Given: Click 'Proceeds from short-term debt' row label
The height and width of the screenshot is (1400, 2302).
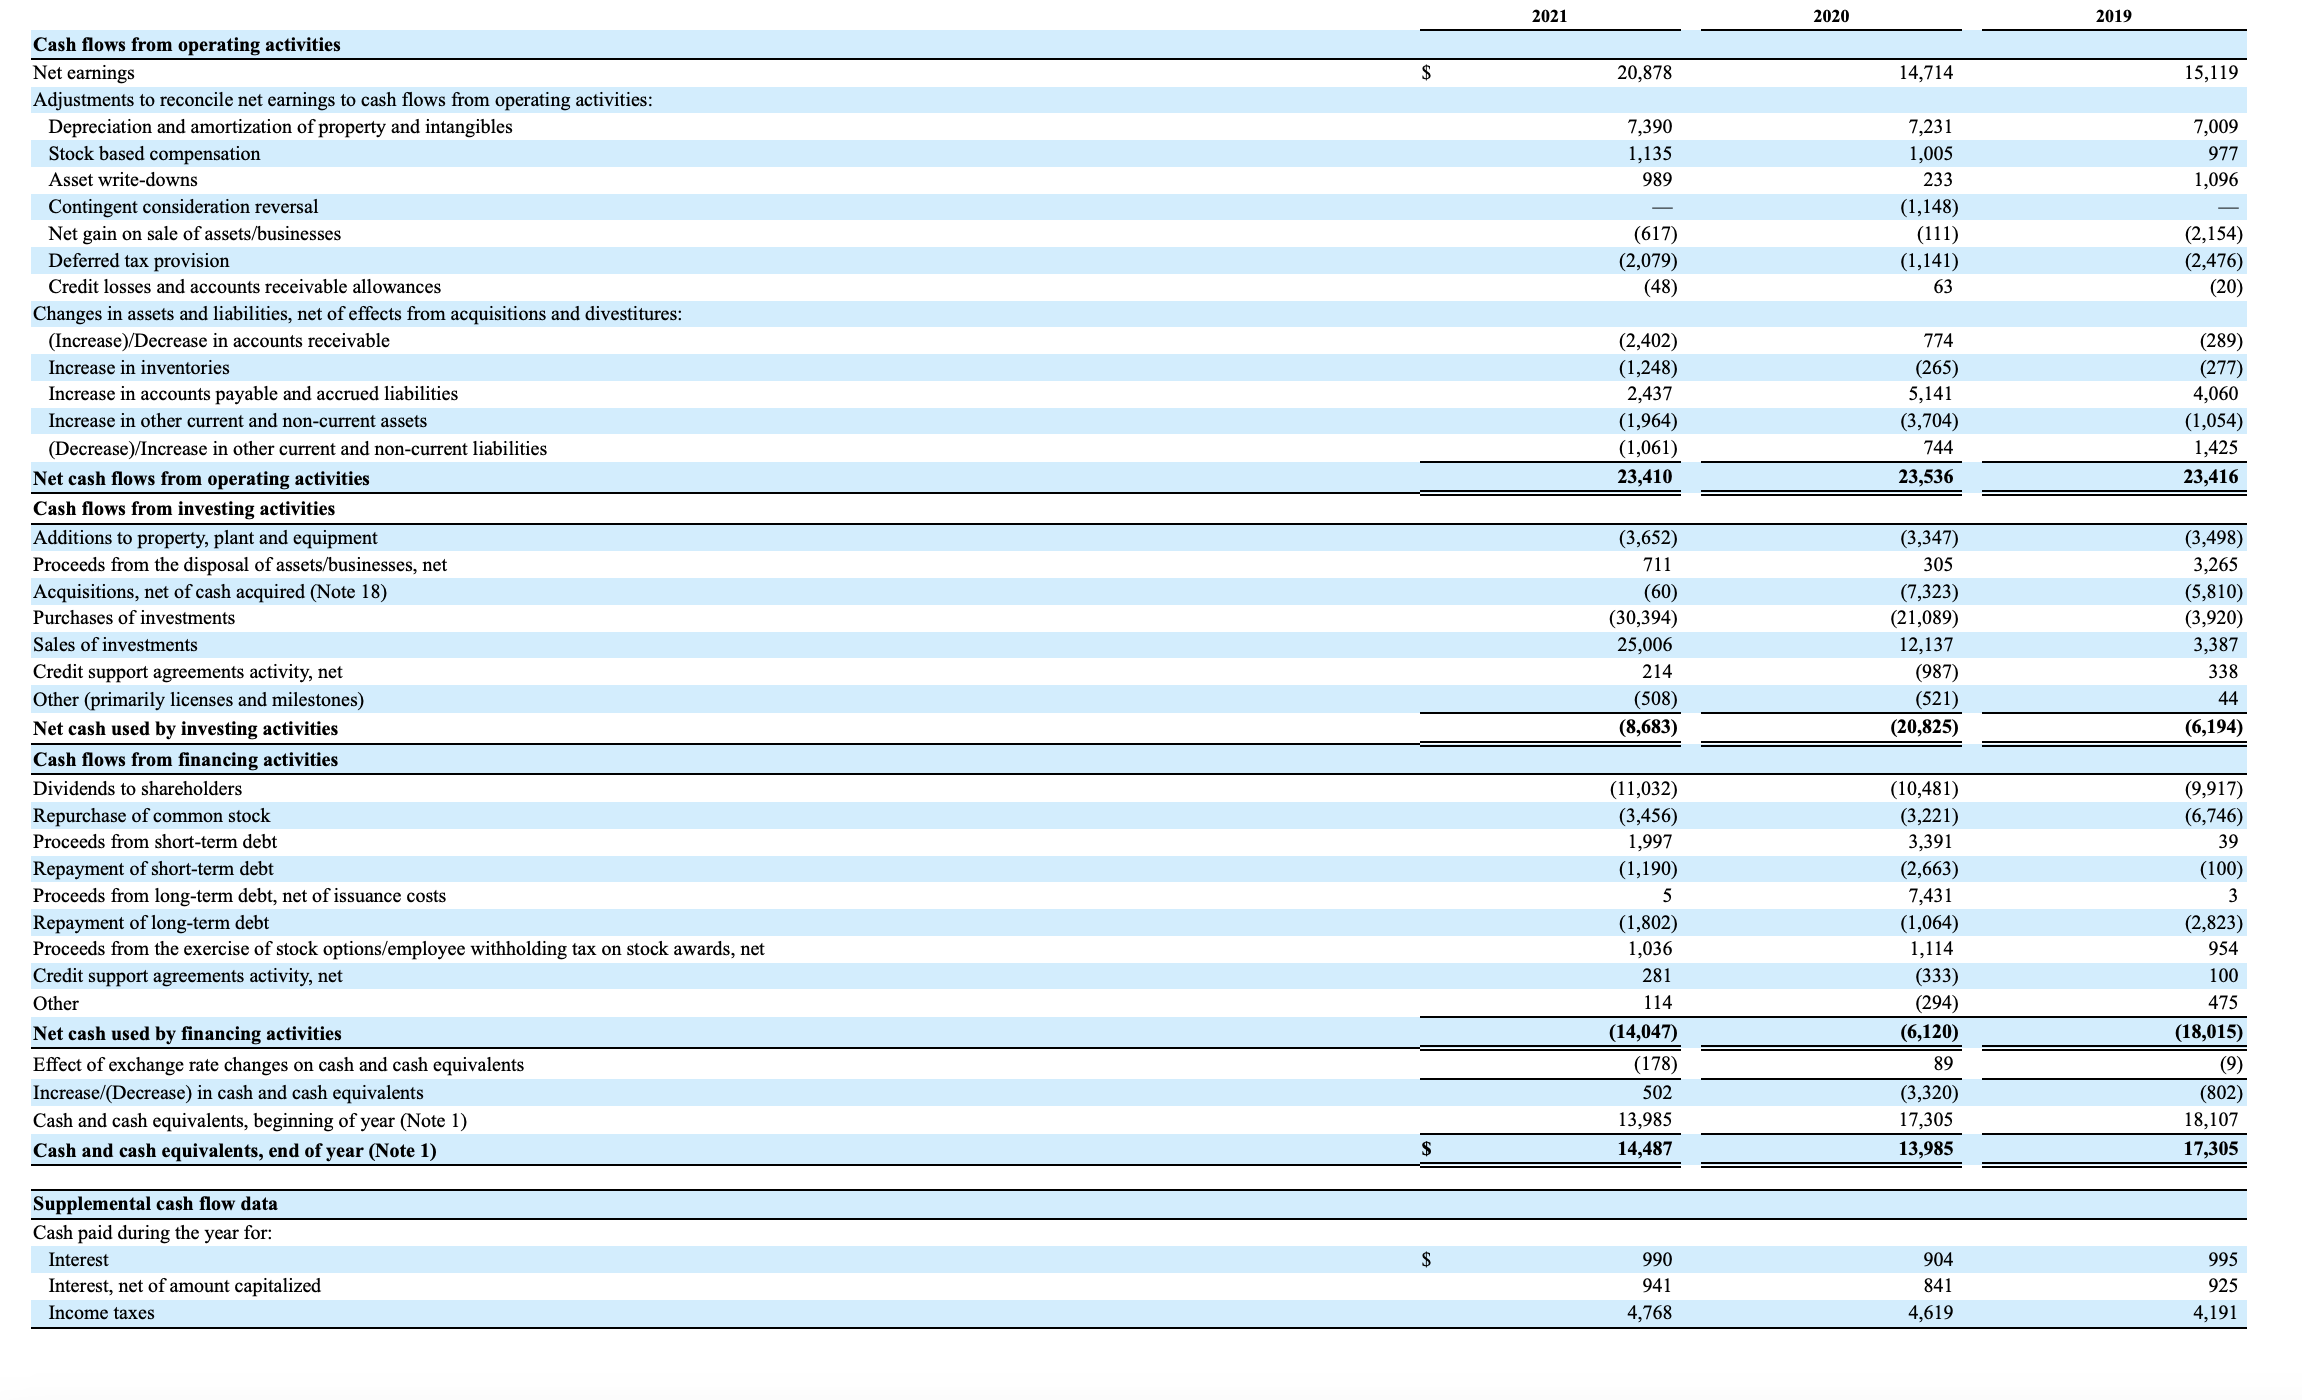Looking at the screenshot, I should [155, 842].
